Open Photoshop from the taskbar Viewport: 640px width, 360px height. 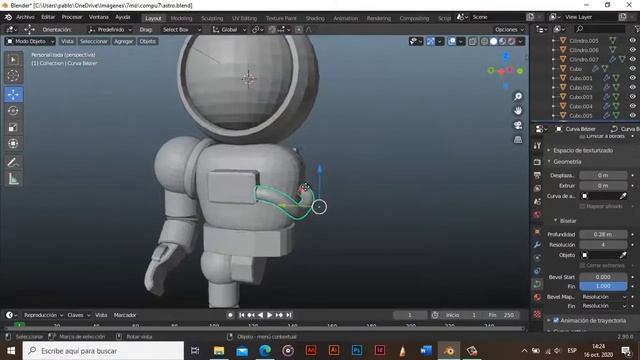click(x=357, y=351)
